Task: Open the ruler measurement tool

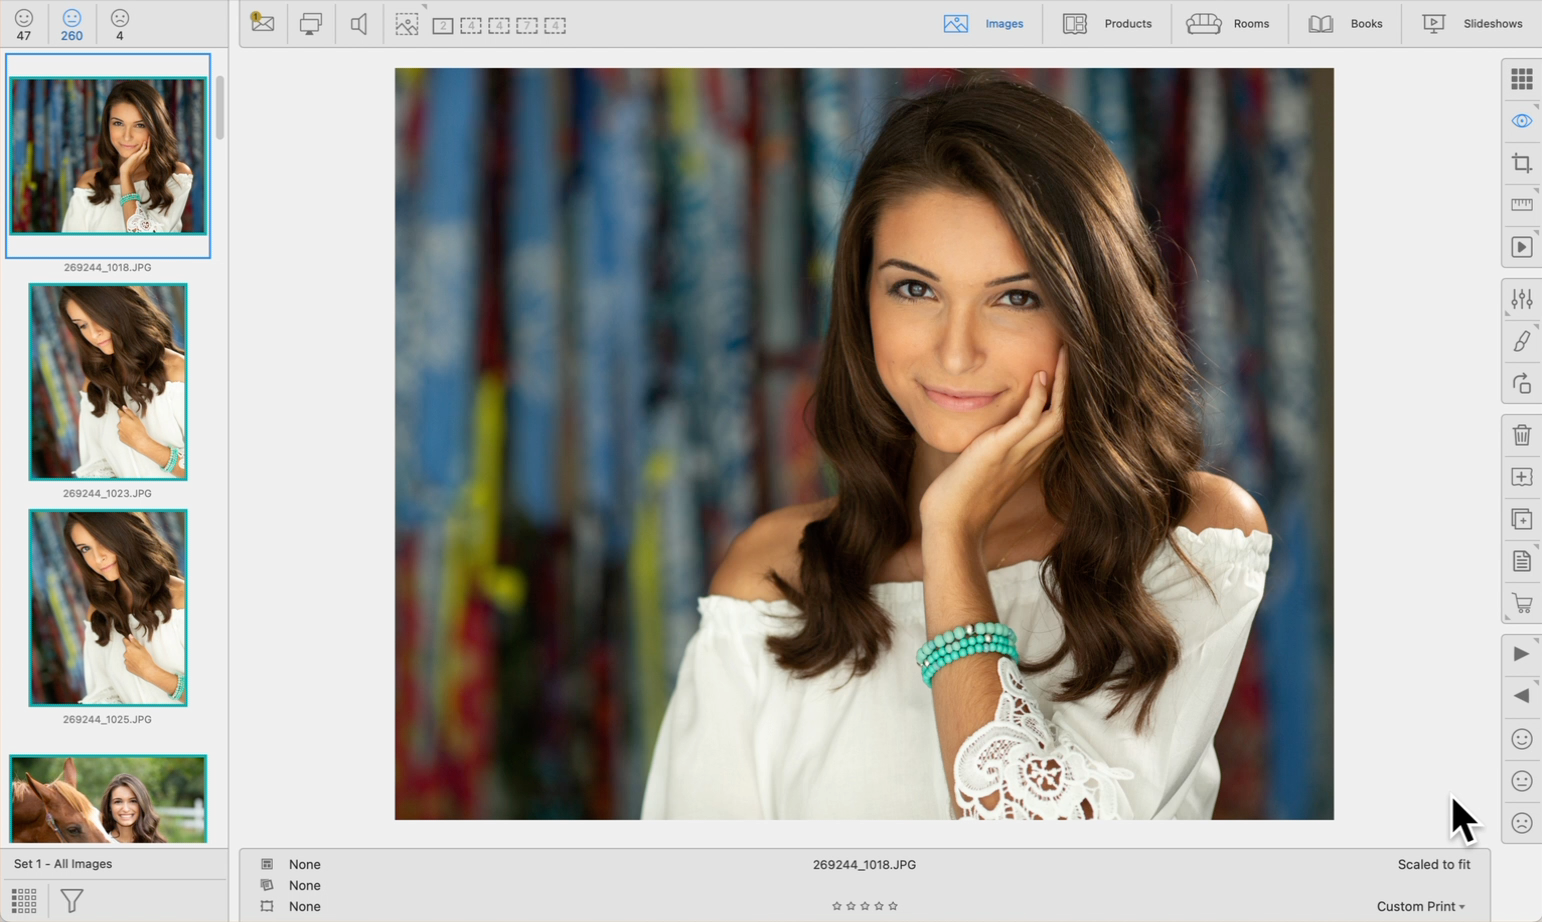Action: tap(1521, 205)
